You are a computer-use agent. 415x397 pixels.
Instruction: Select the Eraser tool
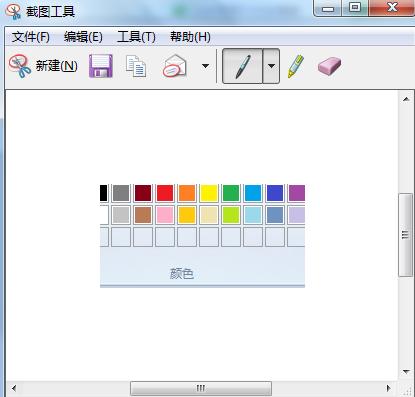pos(329,65)
